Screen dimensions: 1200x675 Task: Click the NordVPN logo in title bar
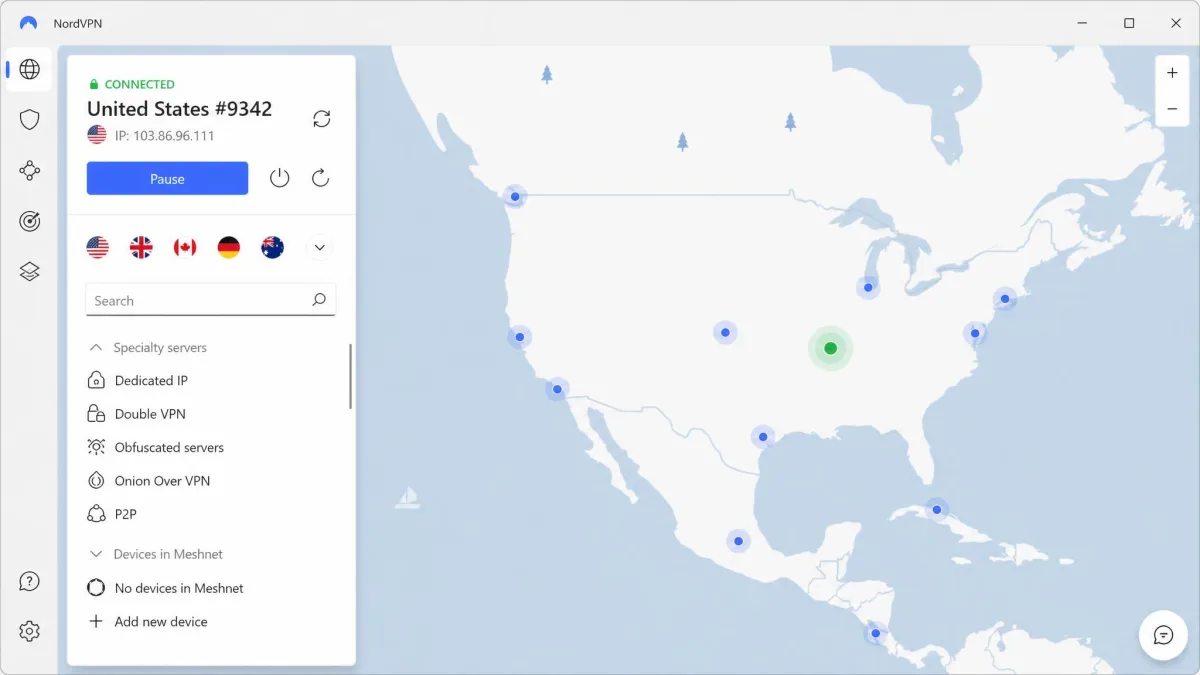28,23
